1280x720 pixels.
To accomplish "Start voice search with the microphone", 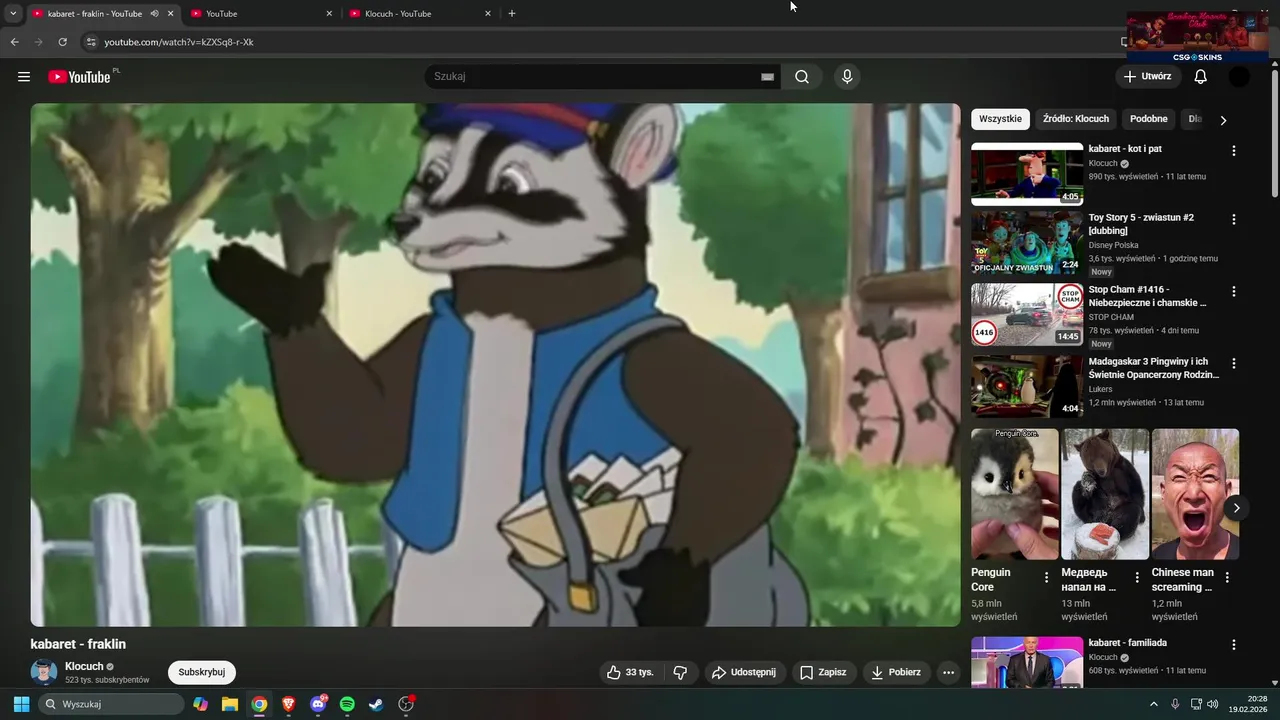I will tap(847, 77).
